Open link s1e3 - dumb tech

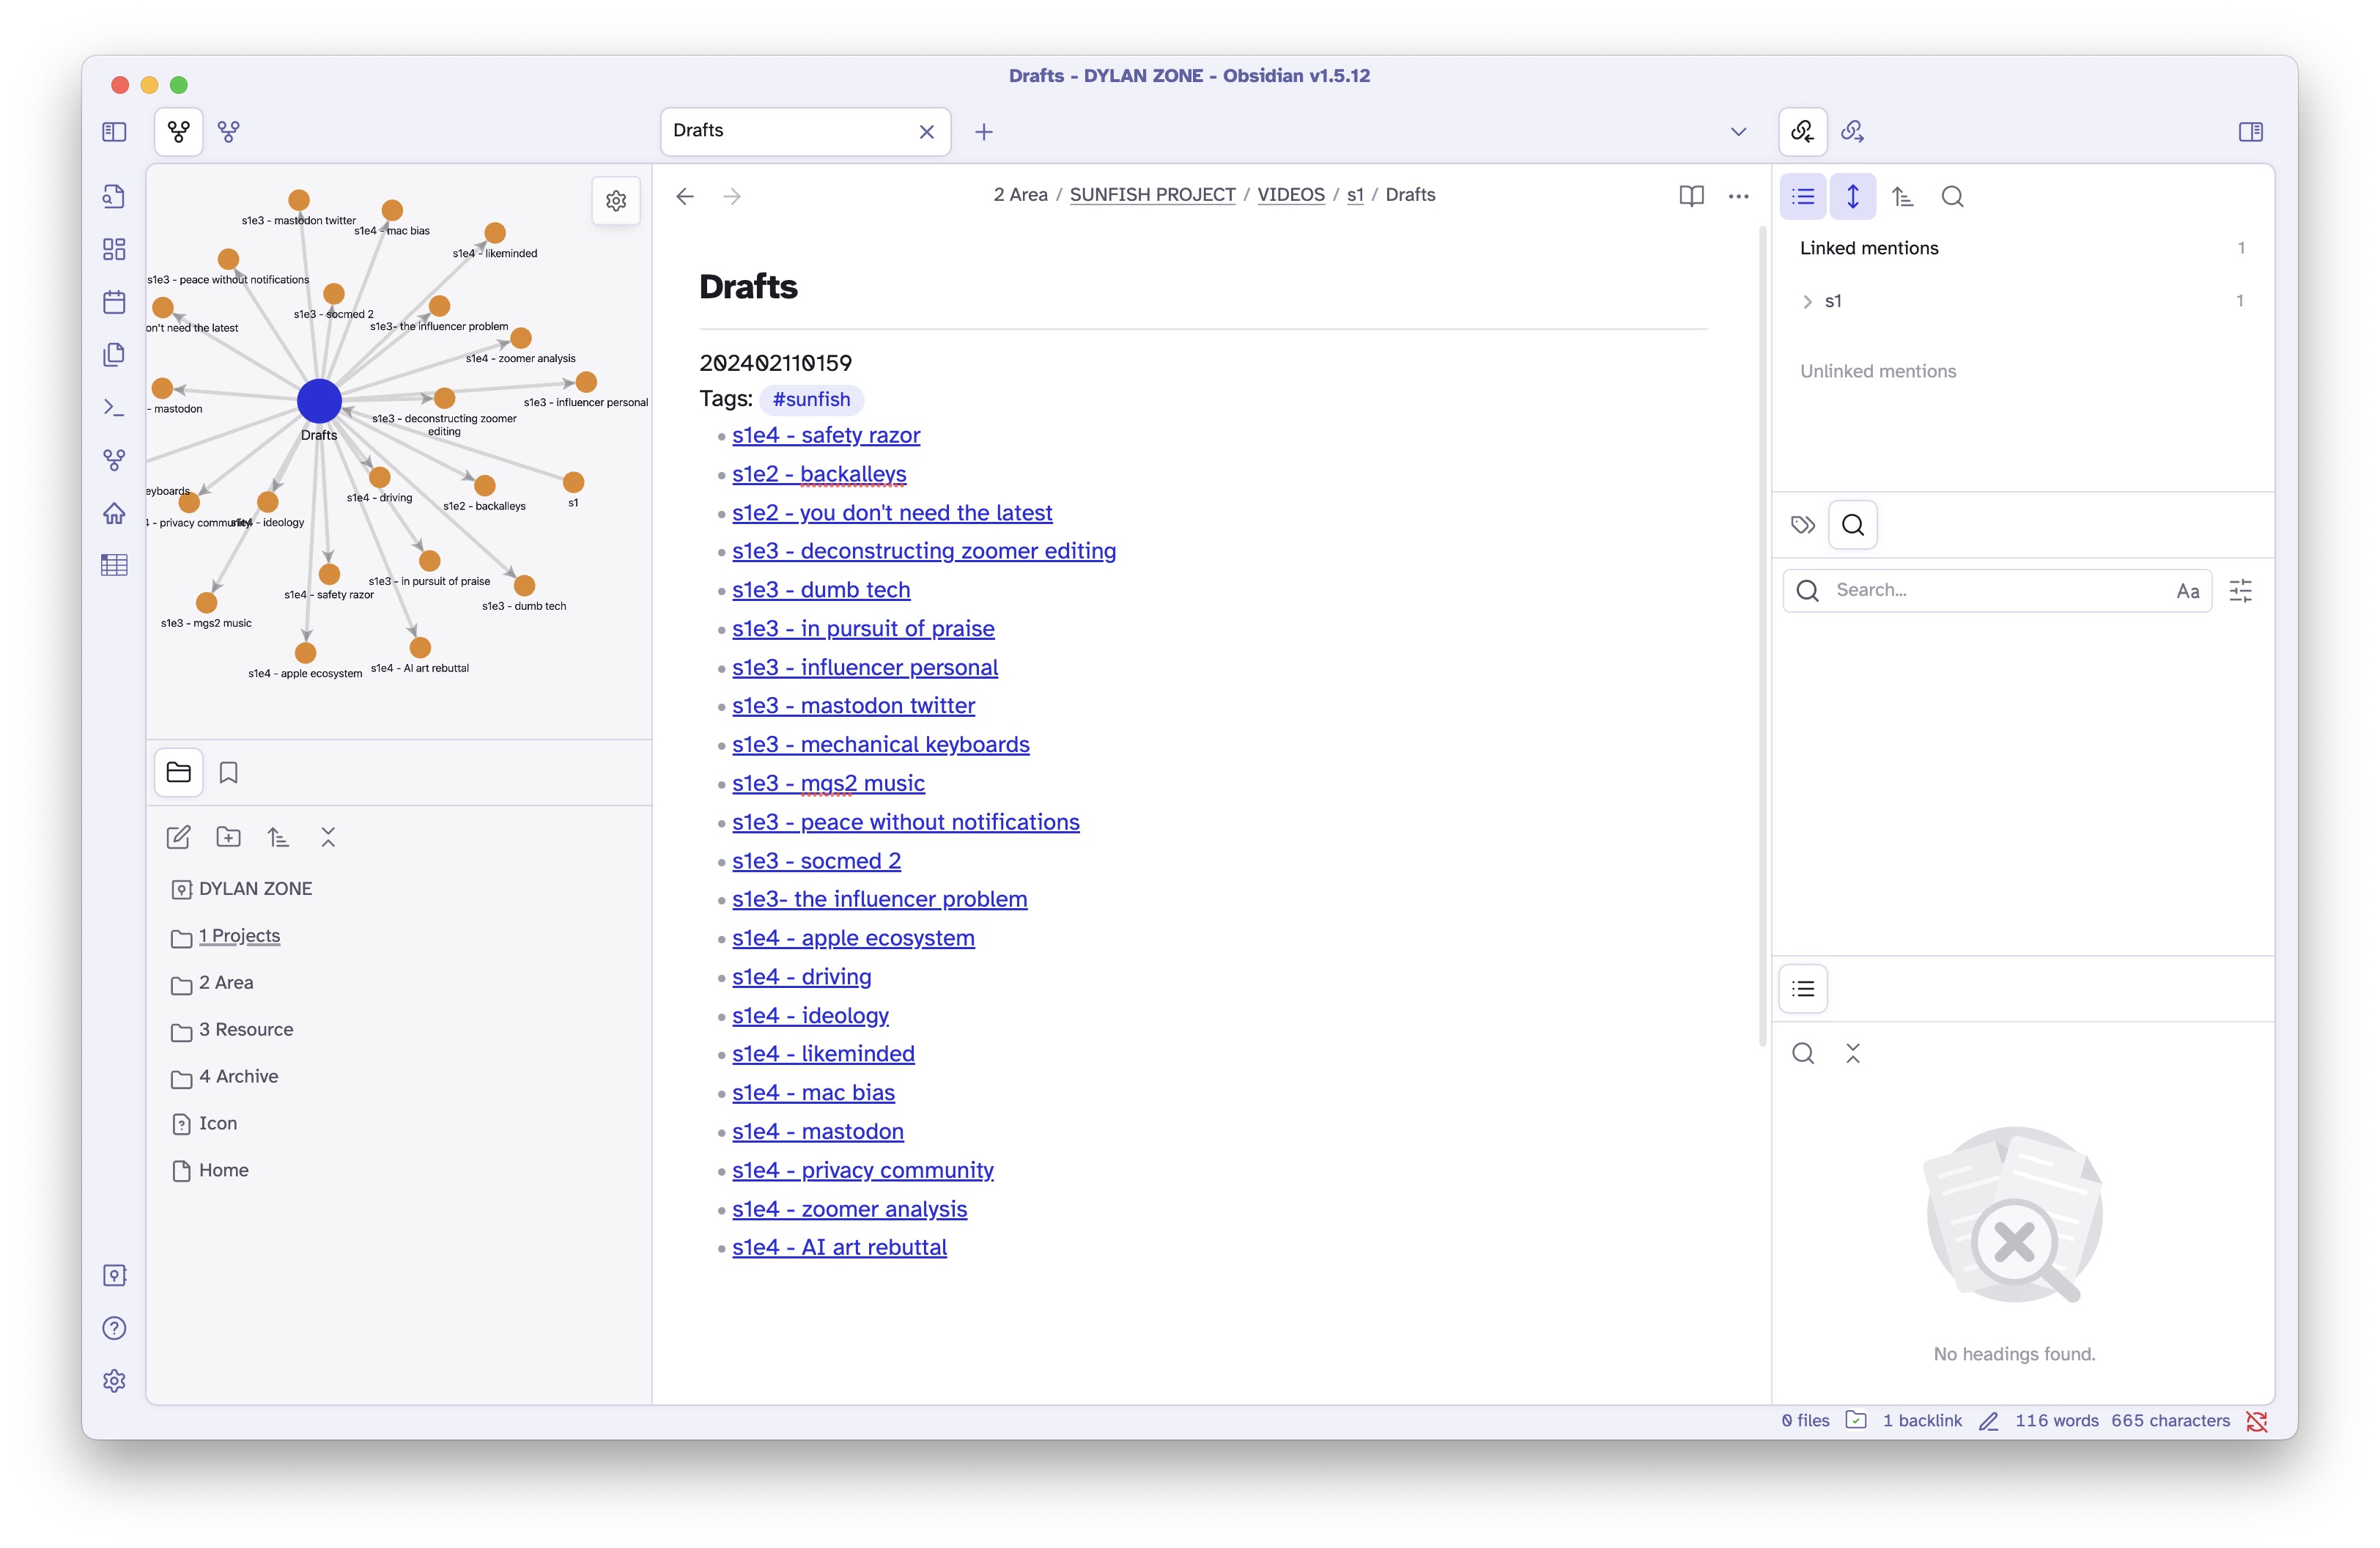(x=821, y=590)
